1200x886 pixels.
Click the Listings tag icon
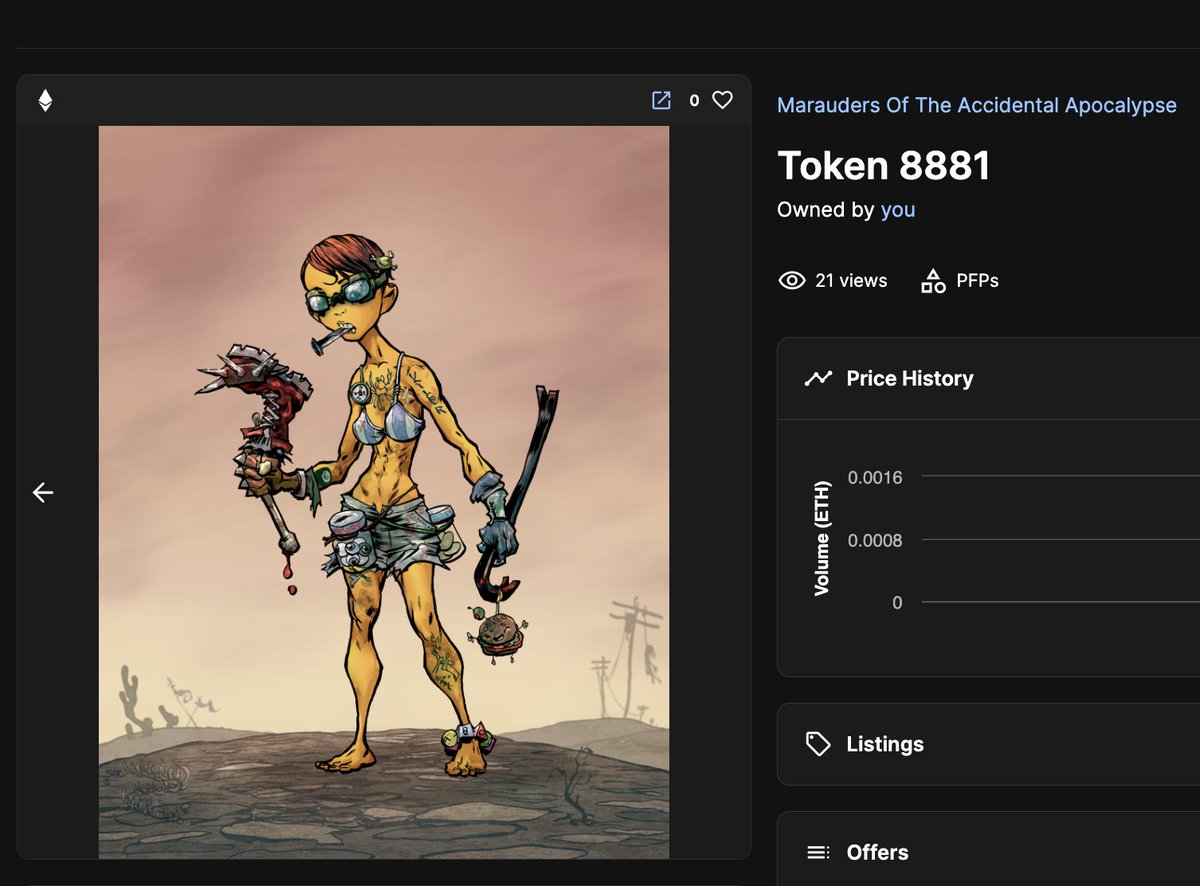[x=818, y=744]
